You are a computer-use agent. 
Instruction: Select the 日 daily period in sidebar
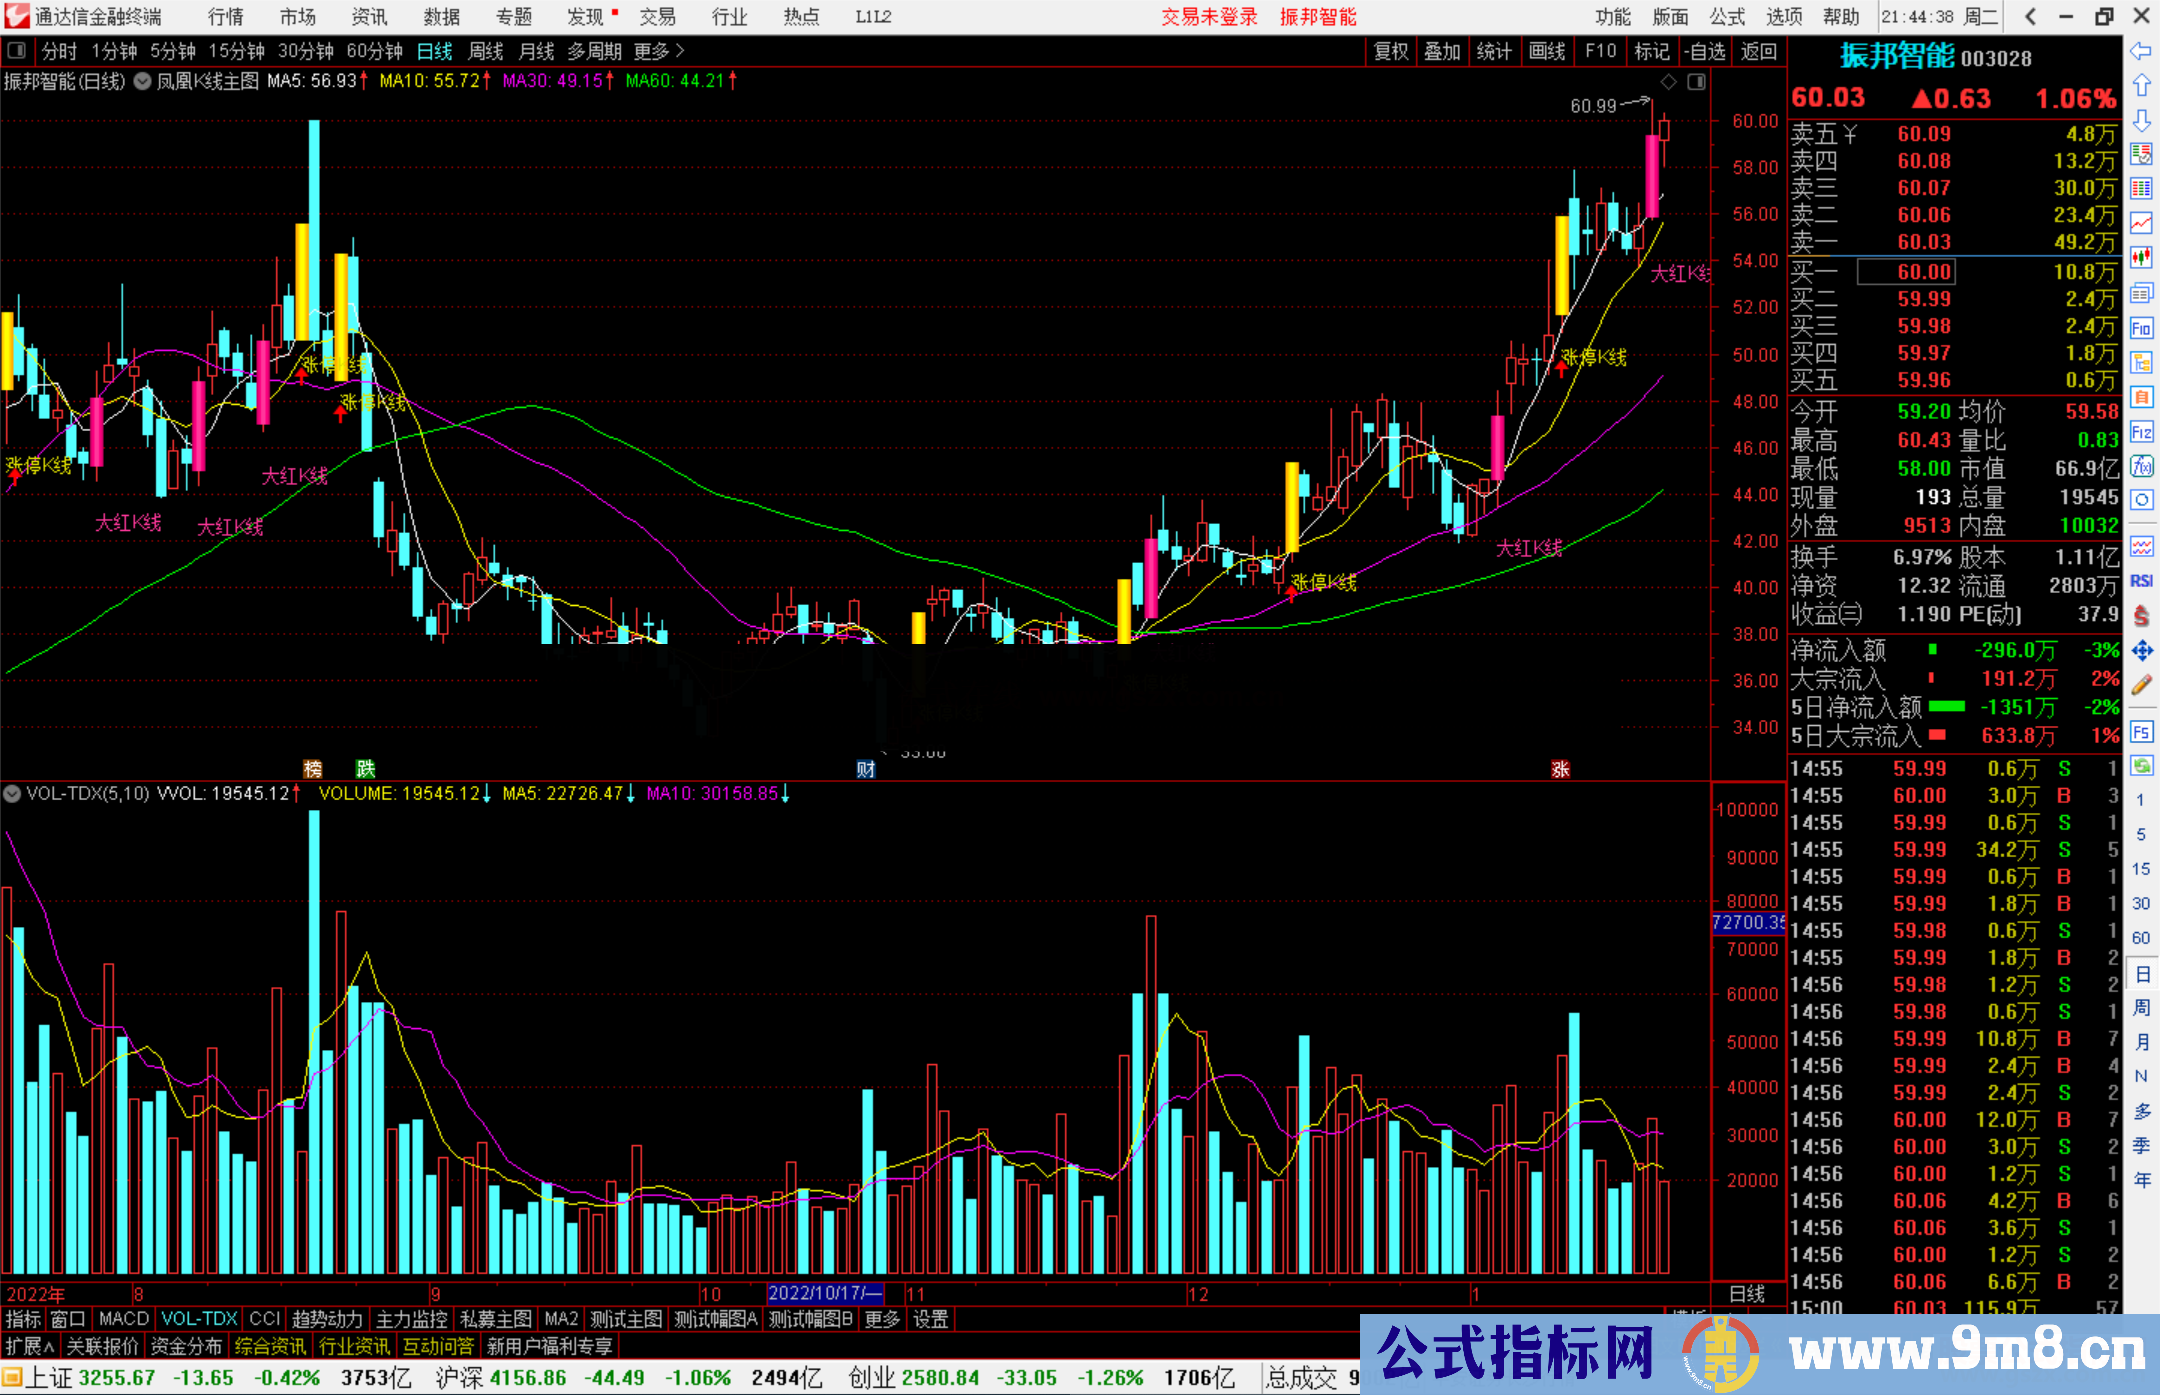2141,973
